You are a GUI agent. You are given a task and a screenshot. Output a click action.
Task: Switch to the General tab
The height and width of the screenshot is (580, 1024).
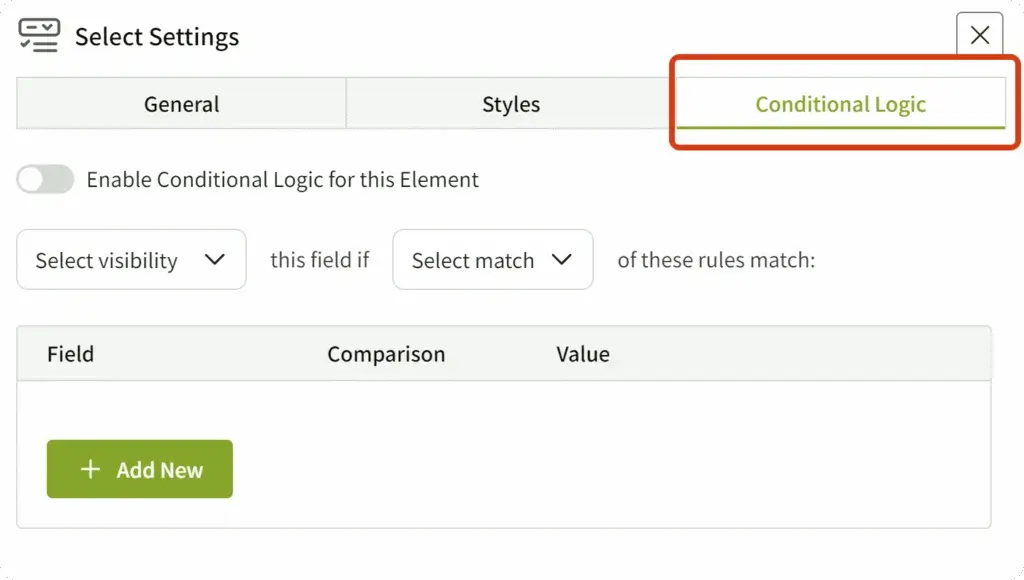tap(181, 104)
